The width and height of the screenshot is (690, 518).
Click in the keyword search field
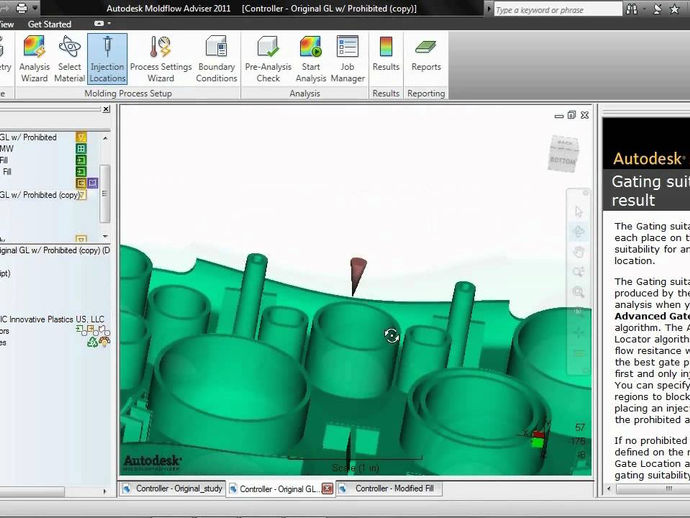click(x=558, y=10)
